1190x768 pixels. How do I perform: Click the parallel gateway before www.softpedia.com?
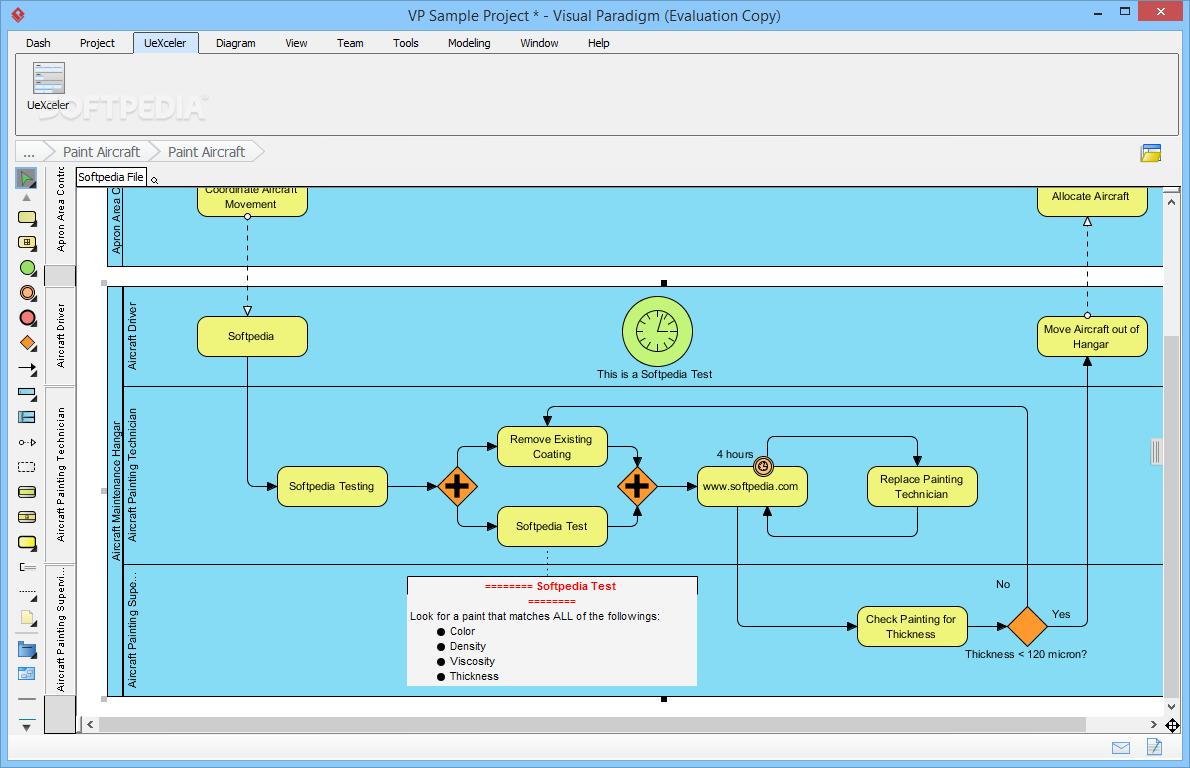pyautogui.click(x=637, y=486)
